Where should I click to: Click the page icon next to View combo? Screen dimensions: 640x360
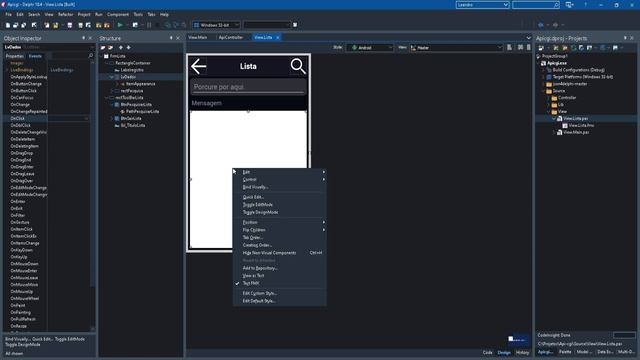(509, 47)
